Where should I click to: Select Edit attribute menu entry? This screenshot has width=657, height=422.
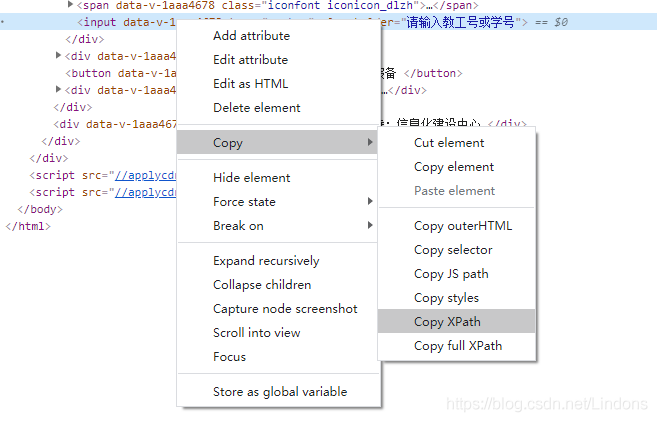coord(250,60)
